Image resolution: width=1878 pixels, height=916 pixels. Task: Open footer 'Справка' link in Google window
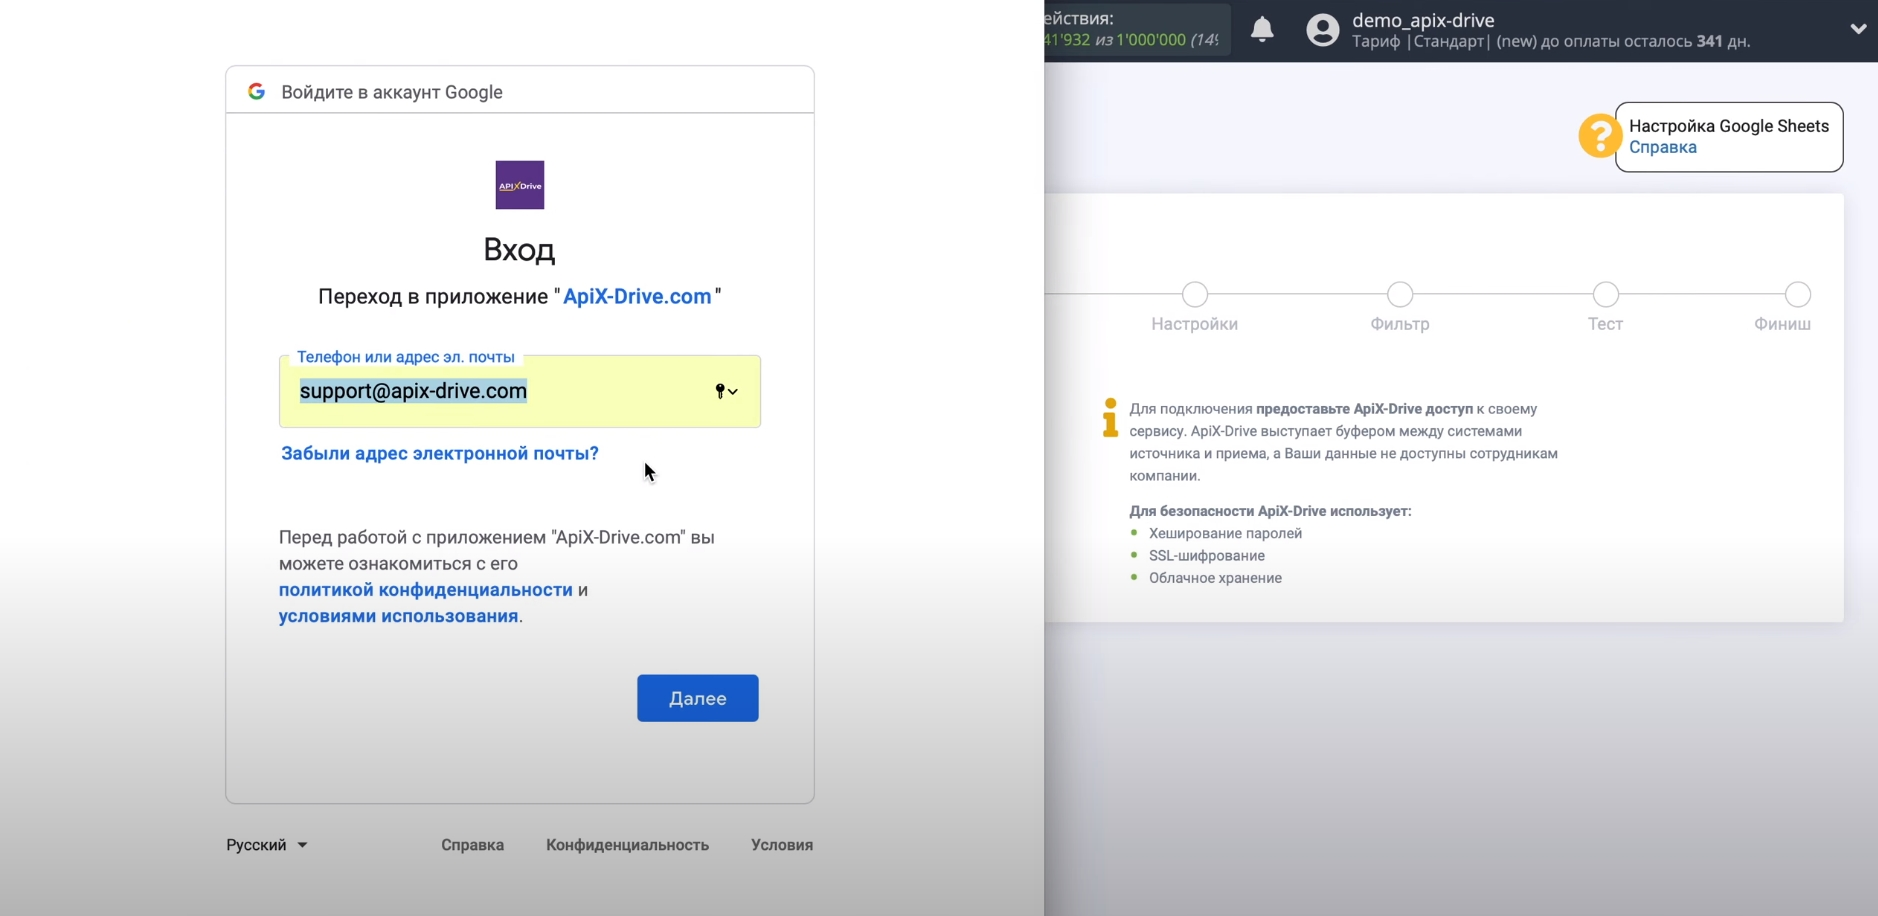(x=473, y=845)
